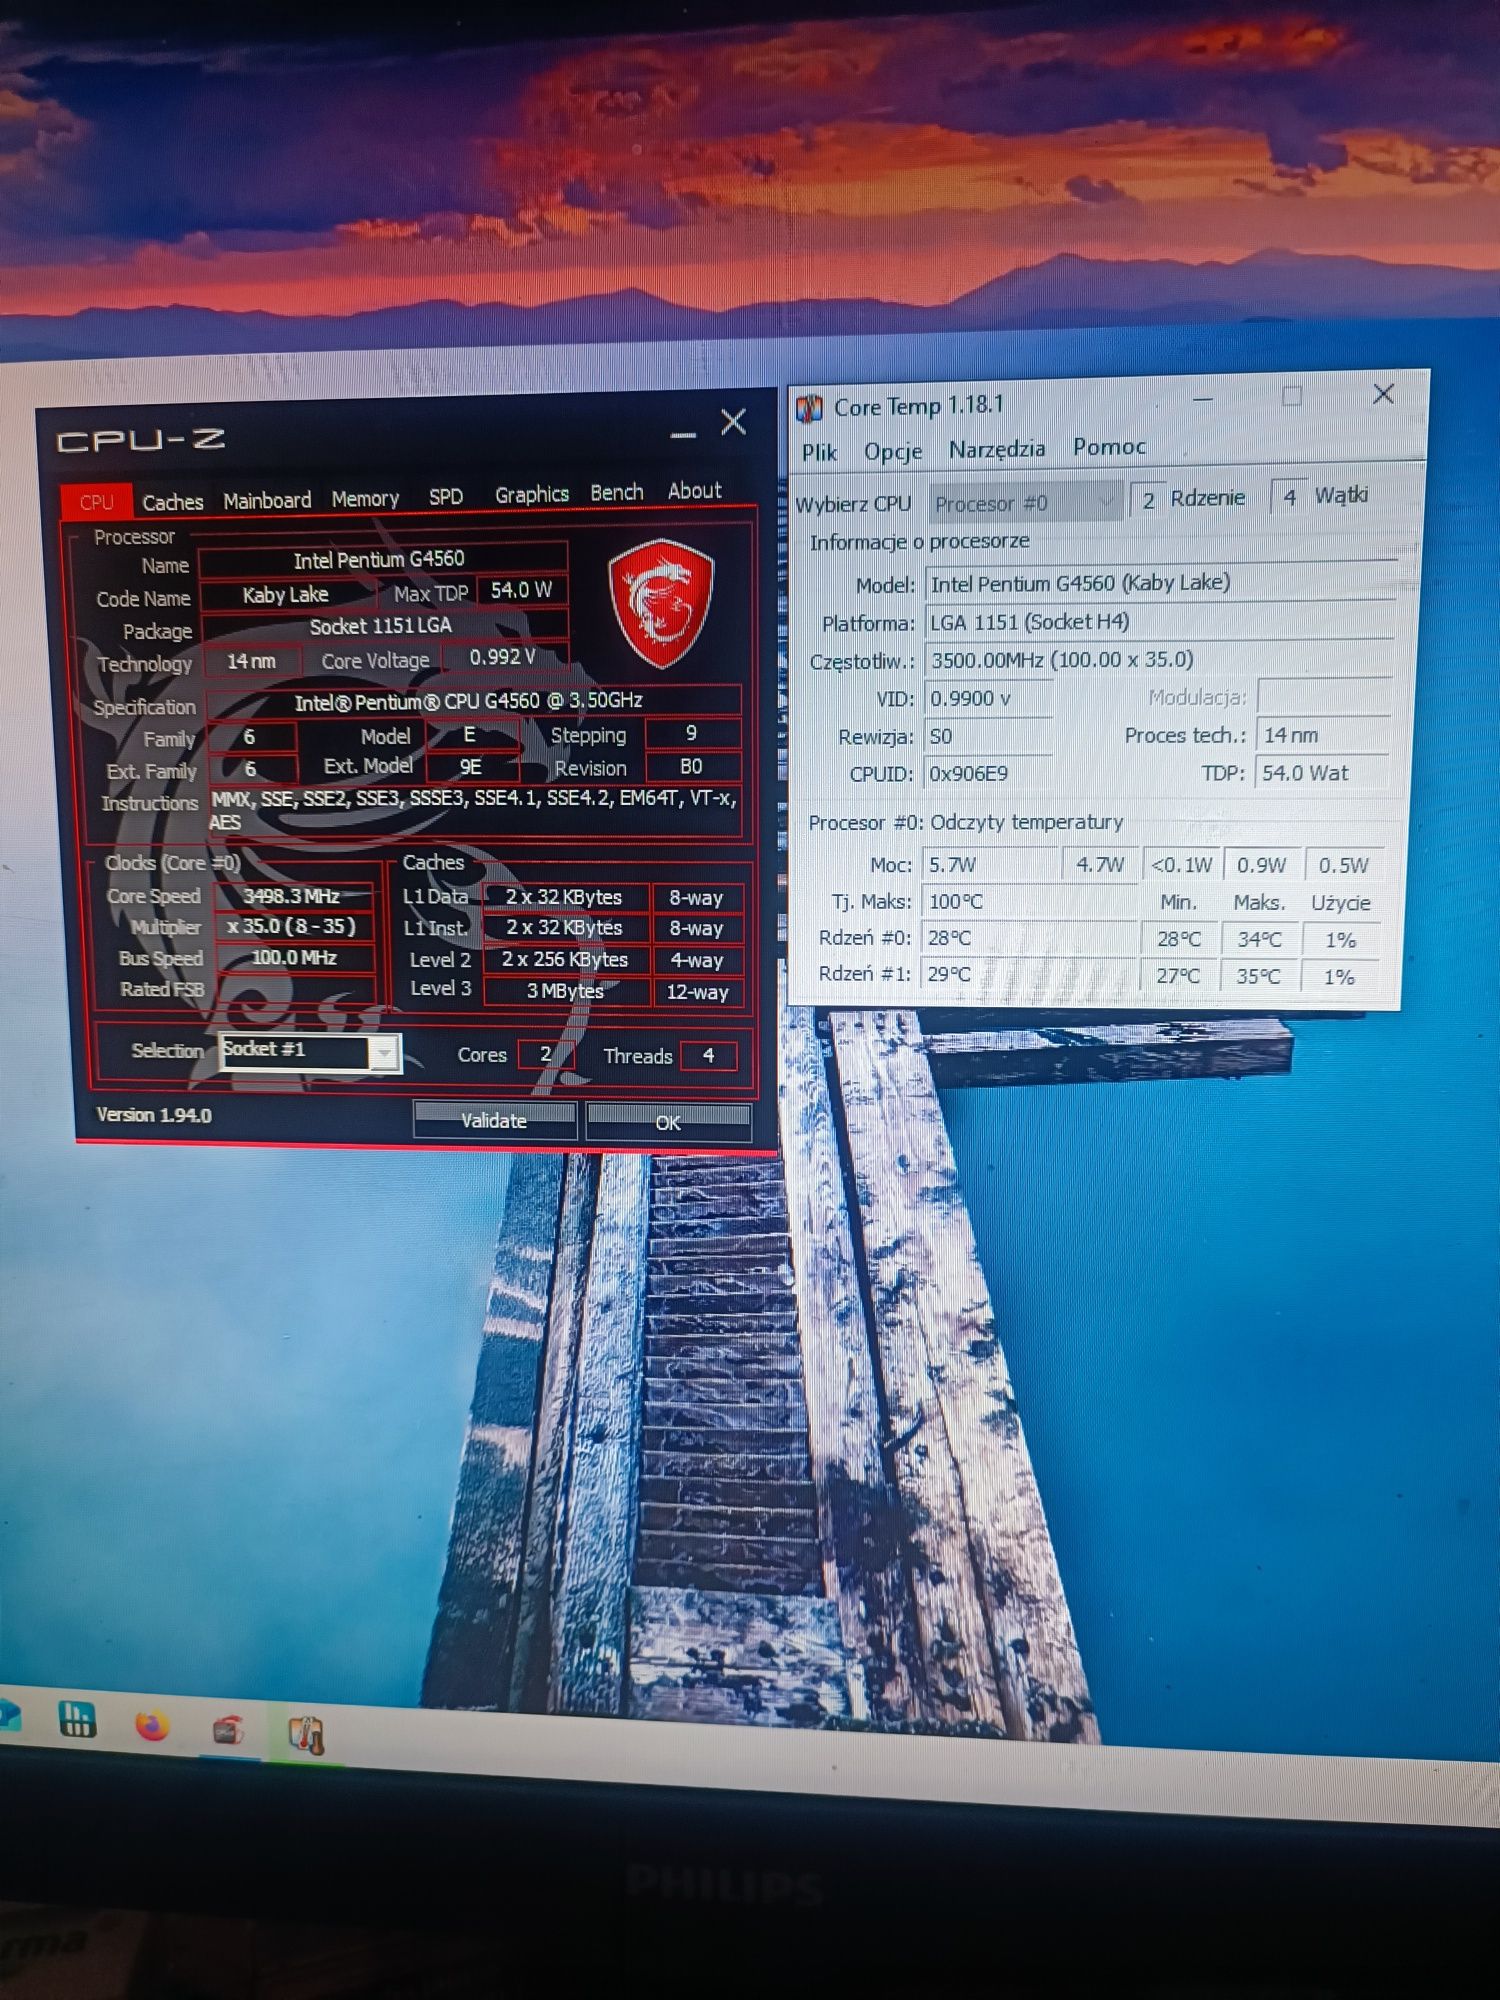
Task: Select the CPU tab in CPU-Z
Action: click(96, 502)
